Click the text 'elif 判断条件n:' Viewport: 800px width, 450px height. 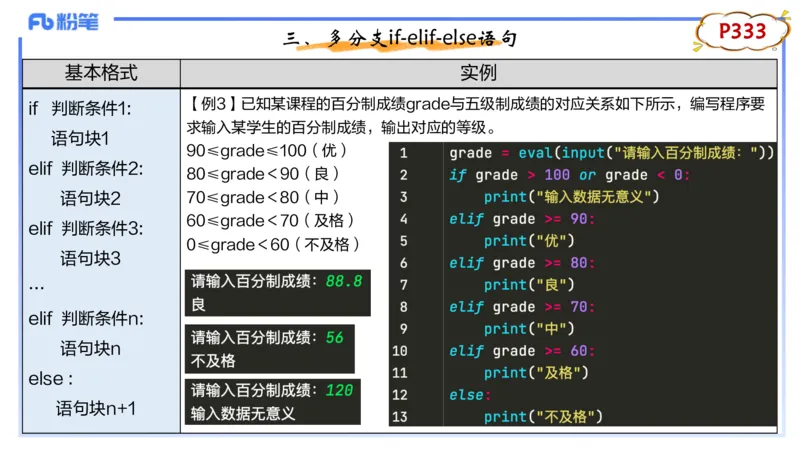click(86, 318)
